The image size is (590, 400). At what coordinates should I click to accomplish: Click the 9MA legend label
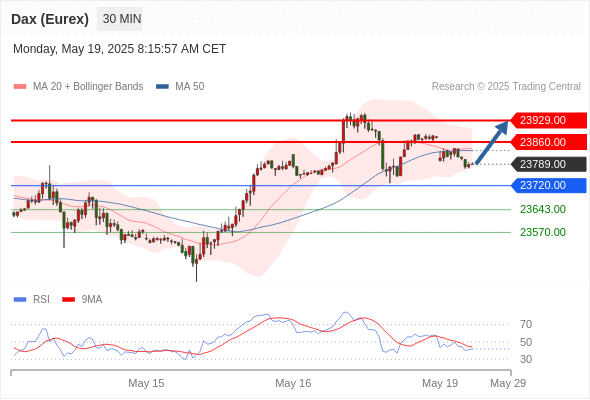point(92,300)
